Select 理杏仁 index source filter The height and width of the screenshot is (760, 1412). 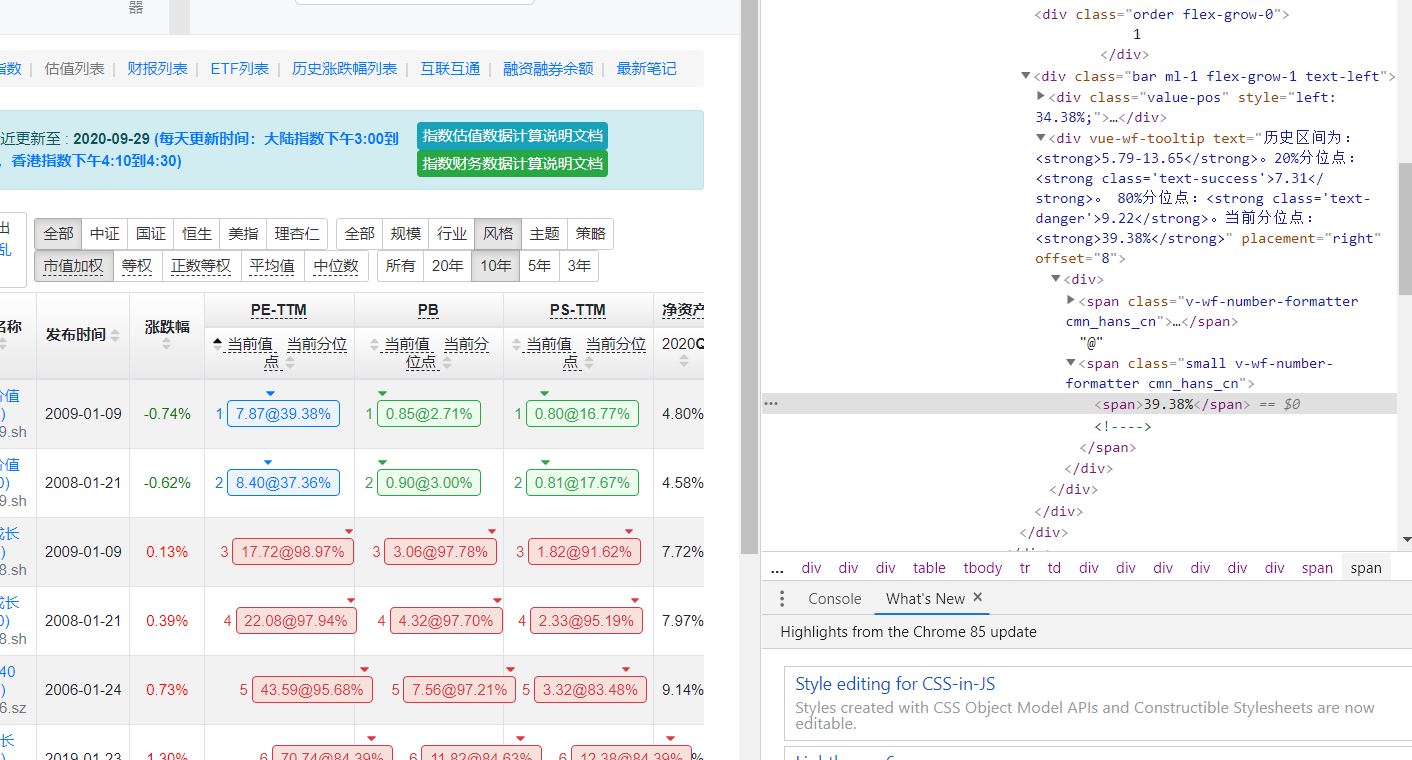(x=296, y=233)
